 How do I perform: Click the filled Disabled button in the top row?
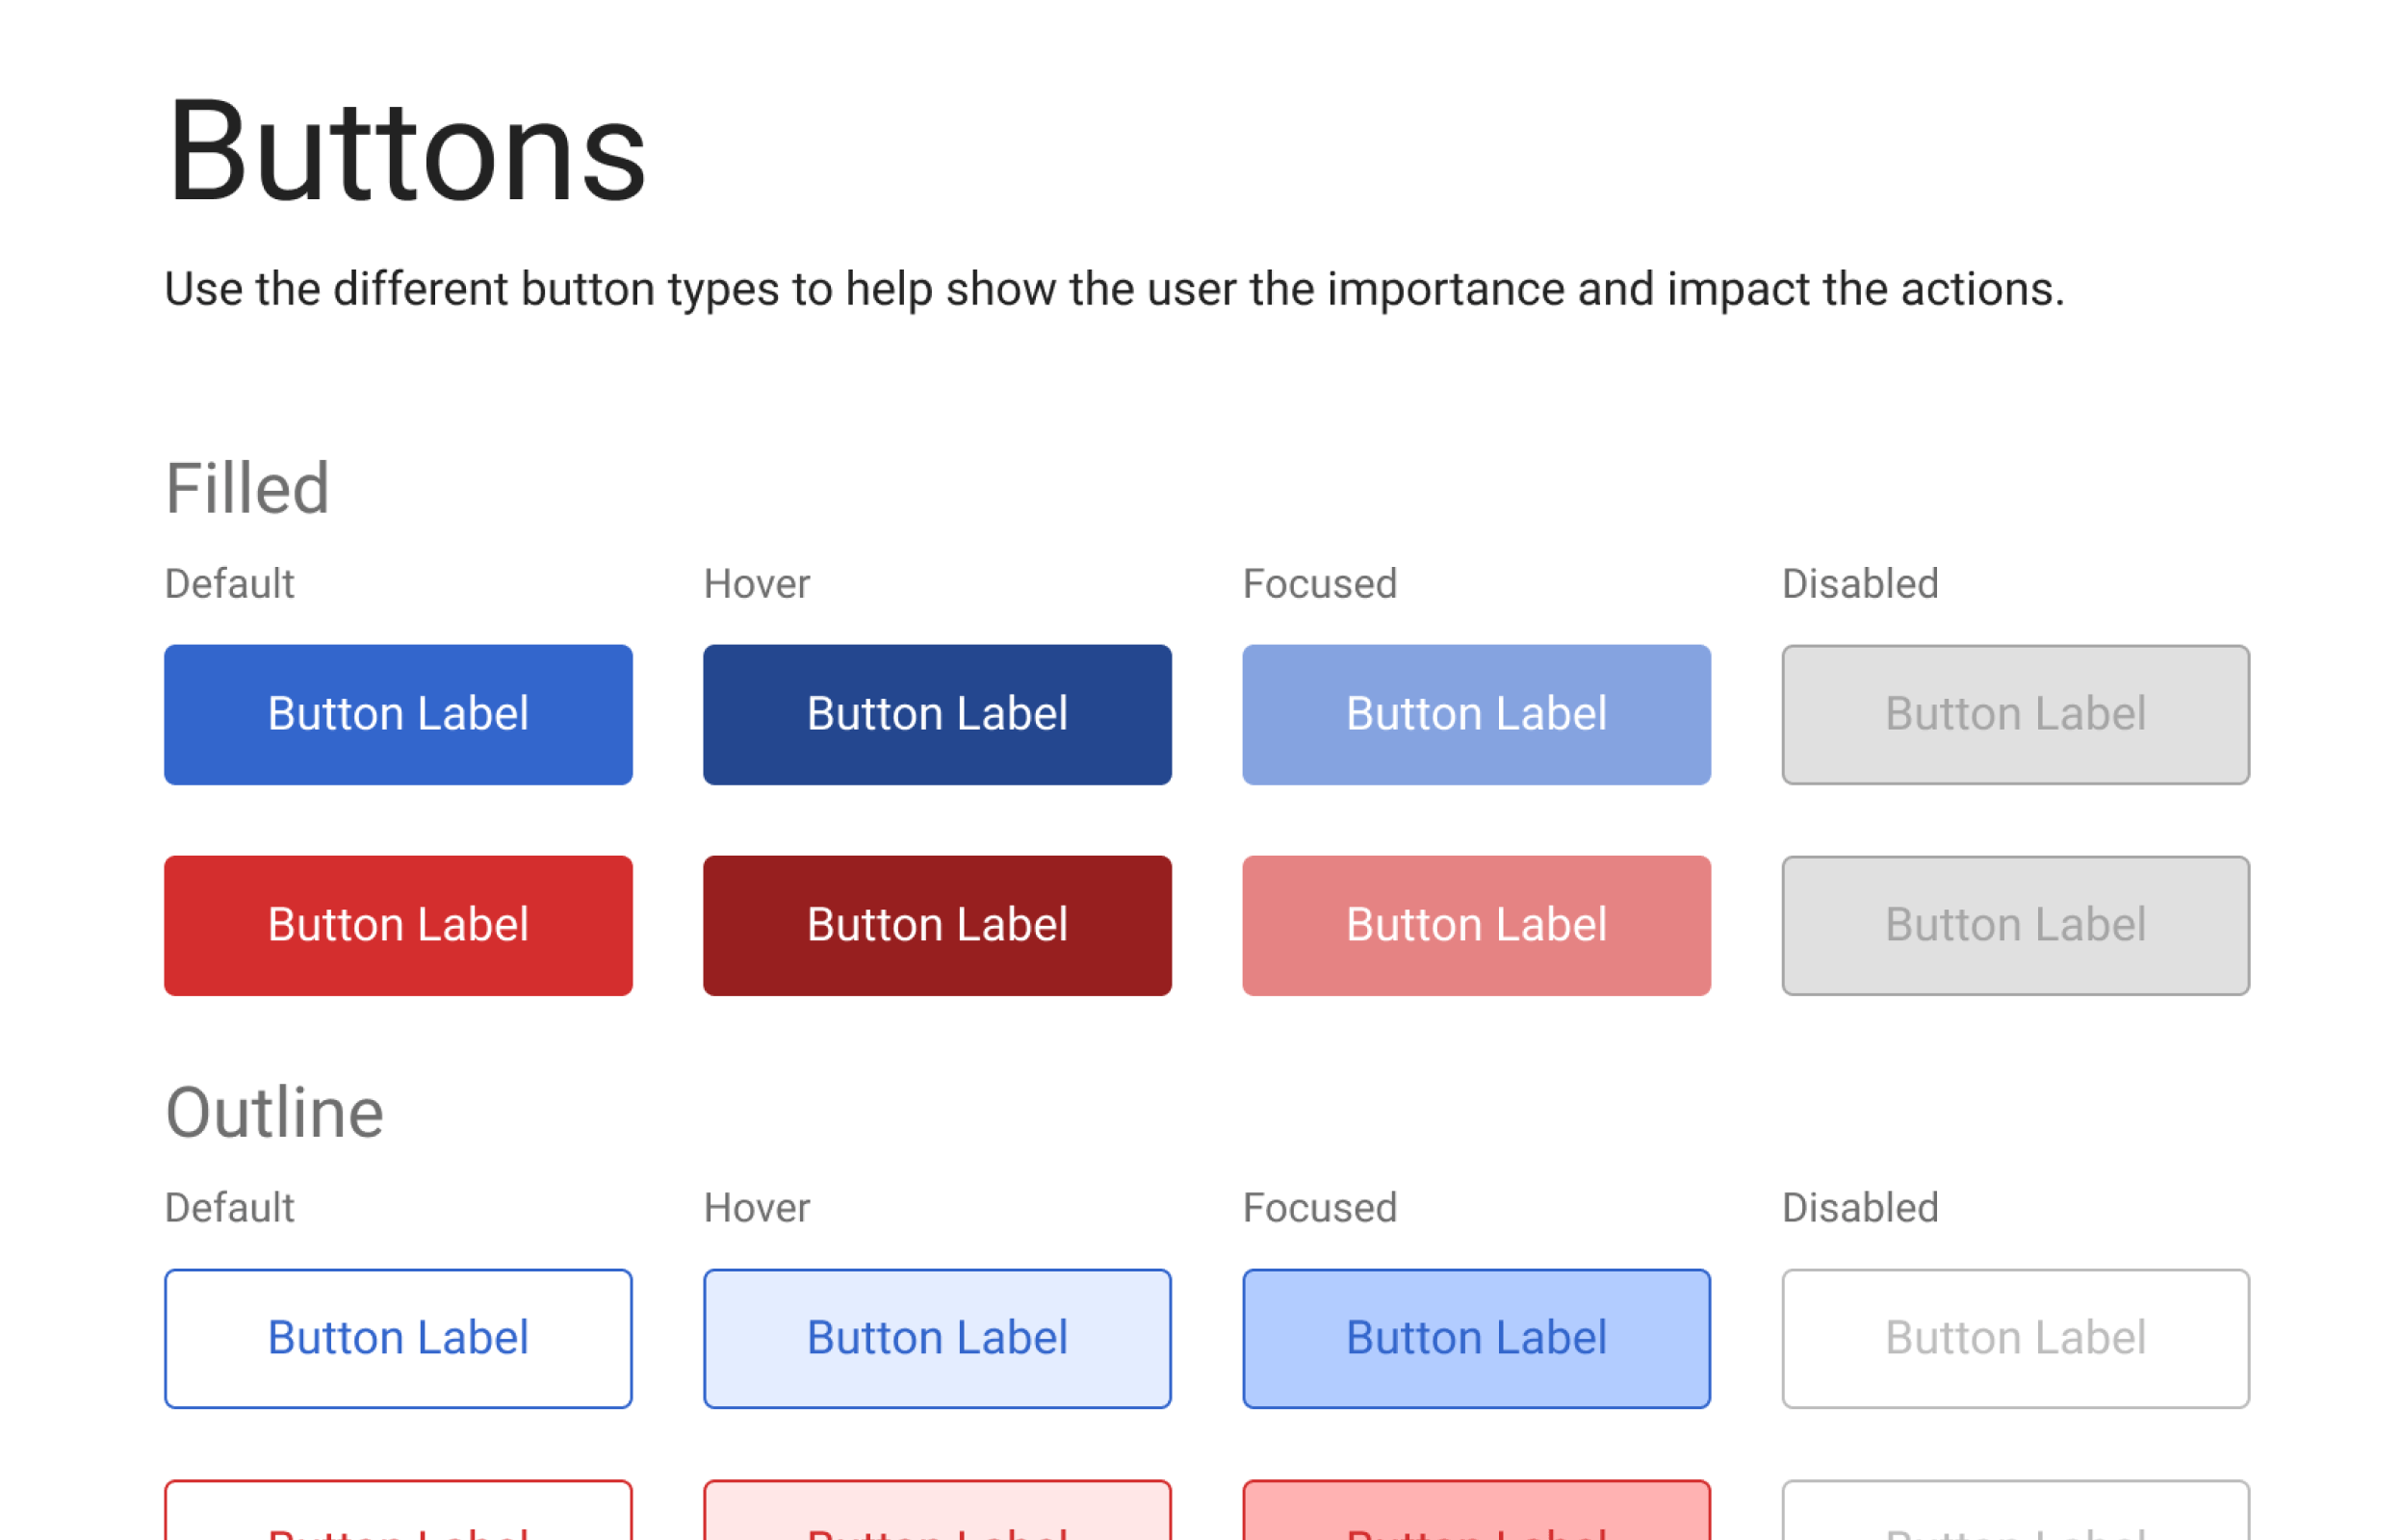click(2014, 714)
